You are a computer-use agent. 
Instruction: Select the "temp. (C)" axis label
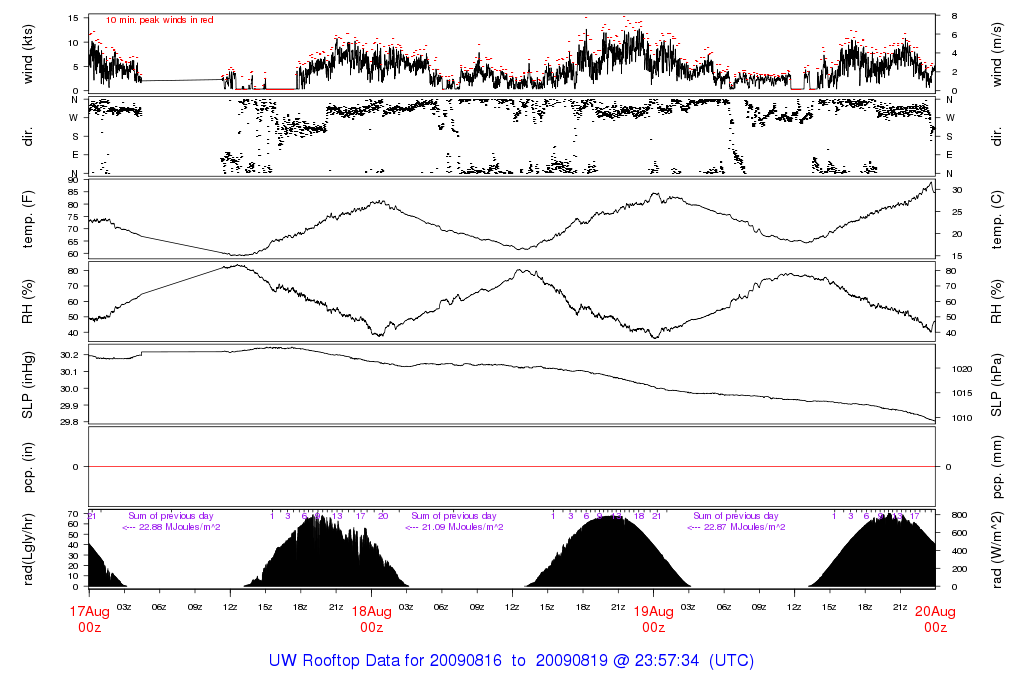(996, 219)
